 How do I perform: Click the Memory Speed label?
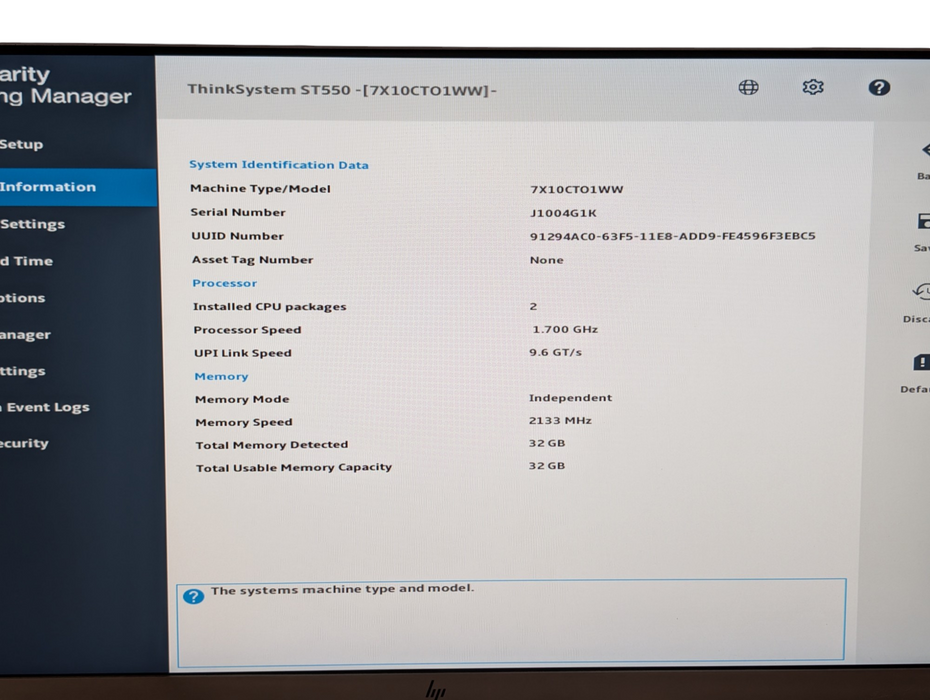(x=244, y=422)
